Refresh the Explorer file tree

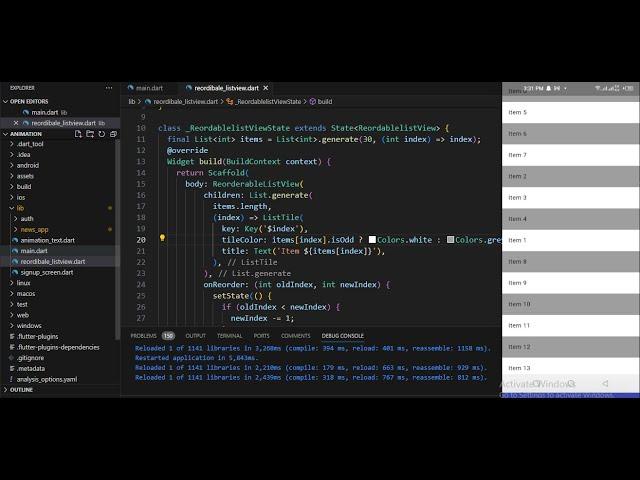[x=102, y=134]
